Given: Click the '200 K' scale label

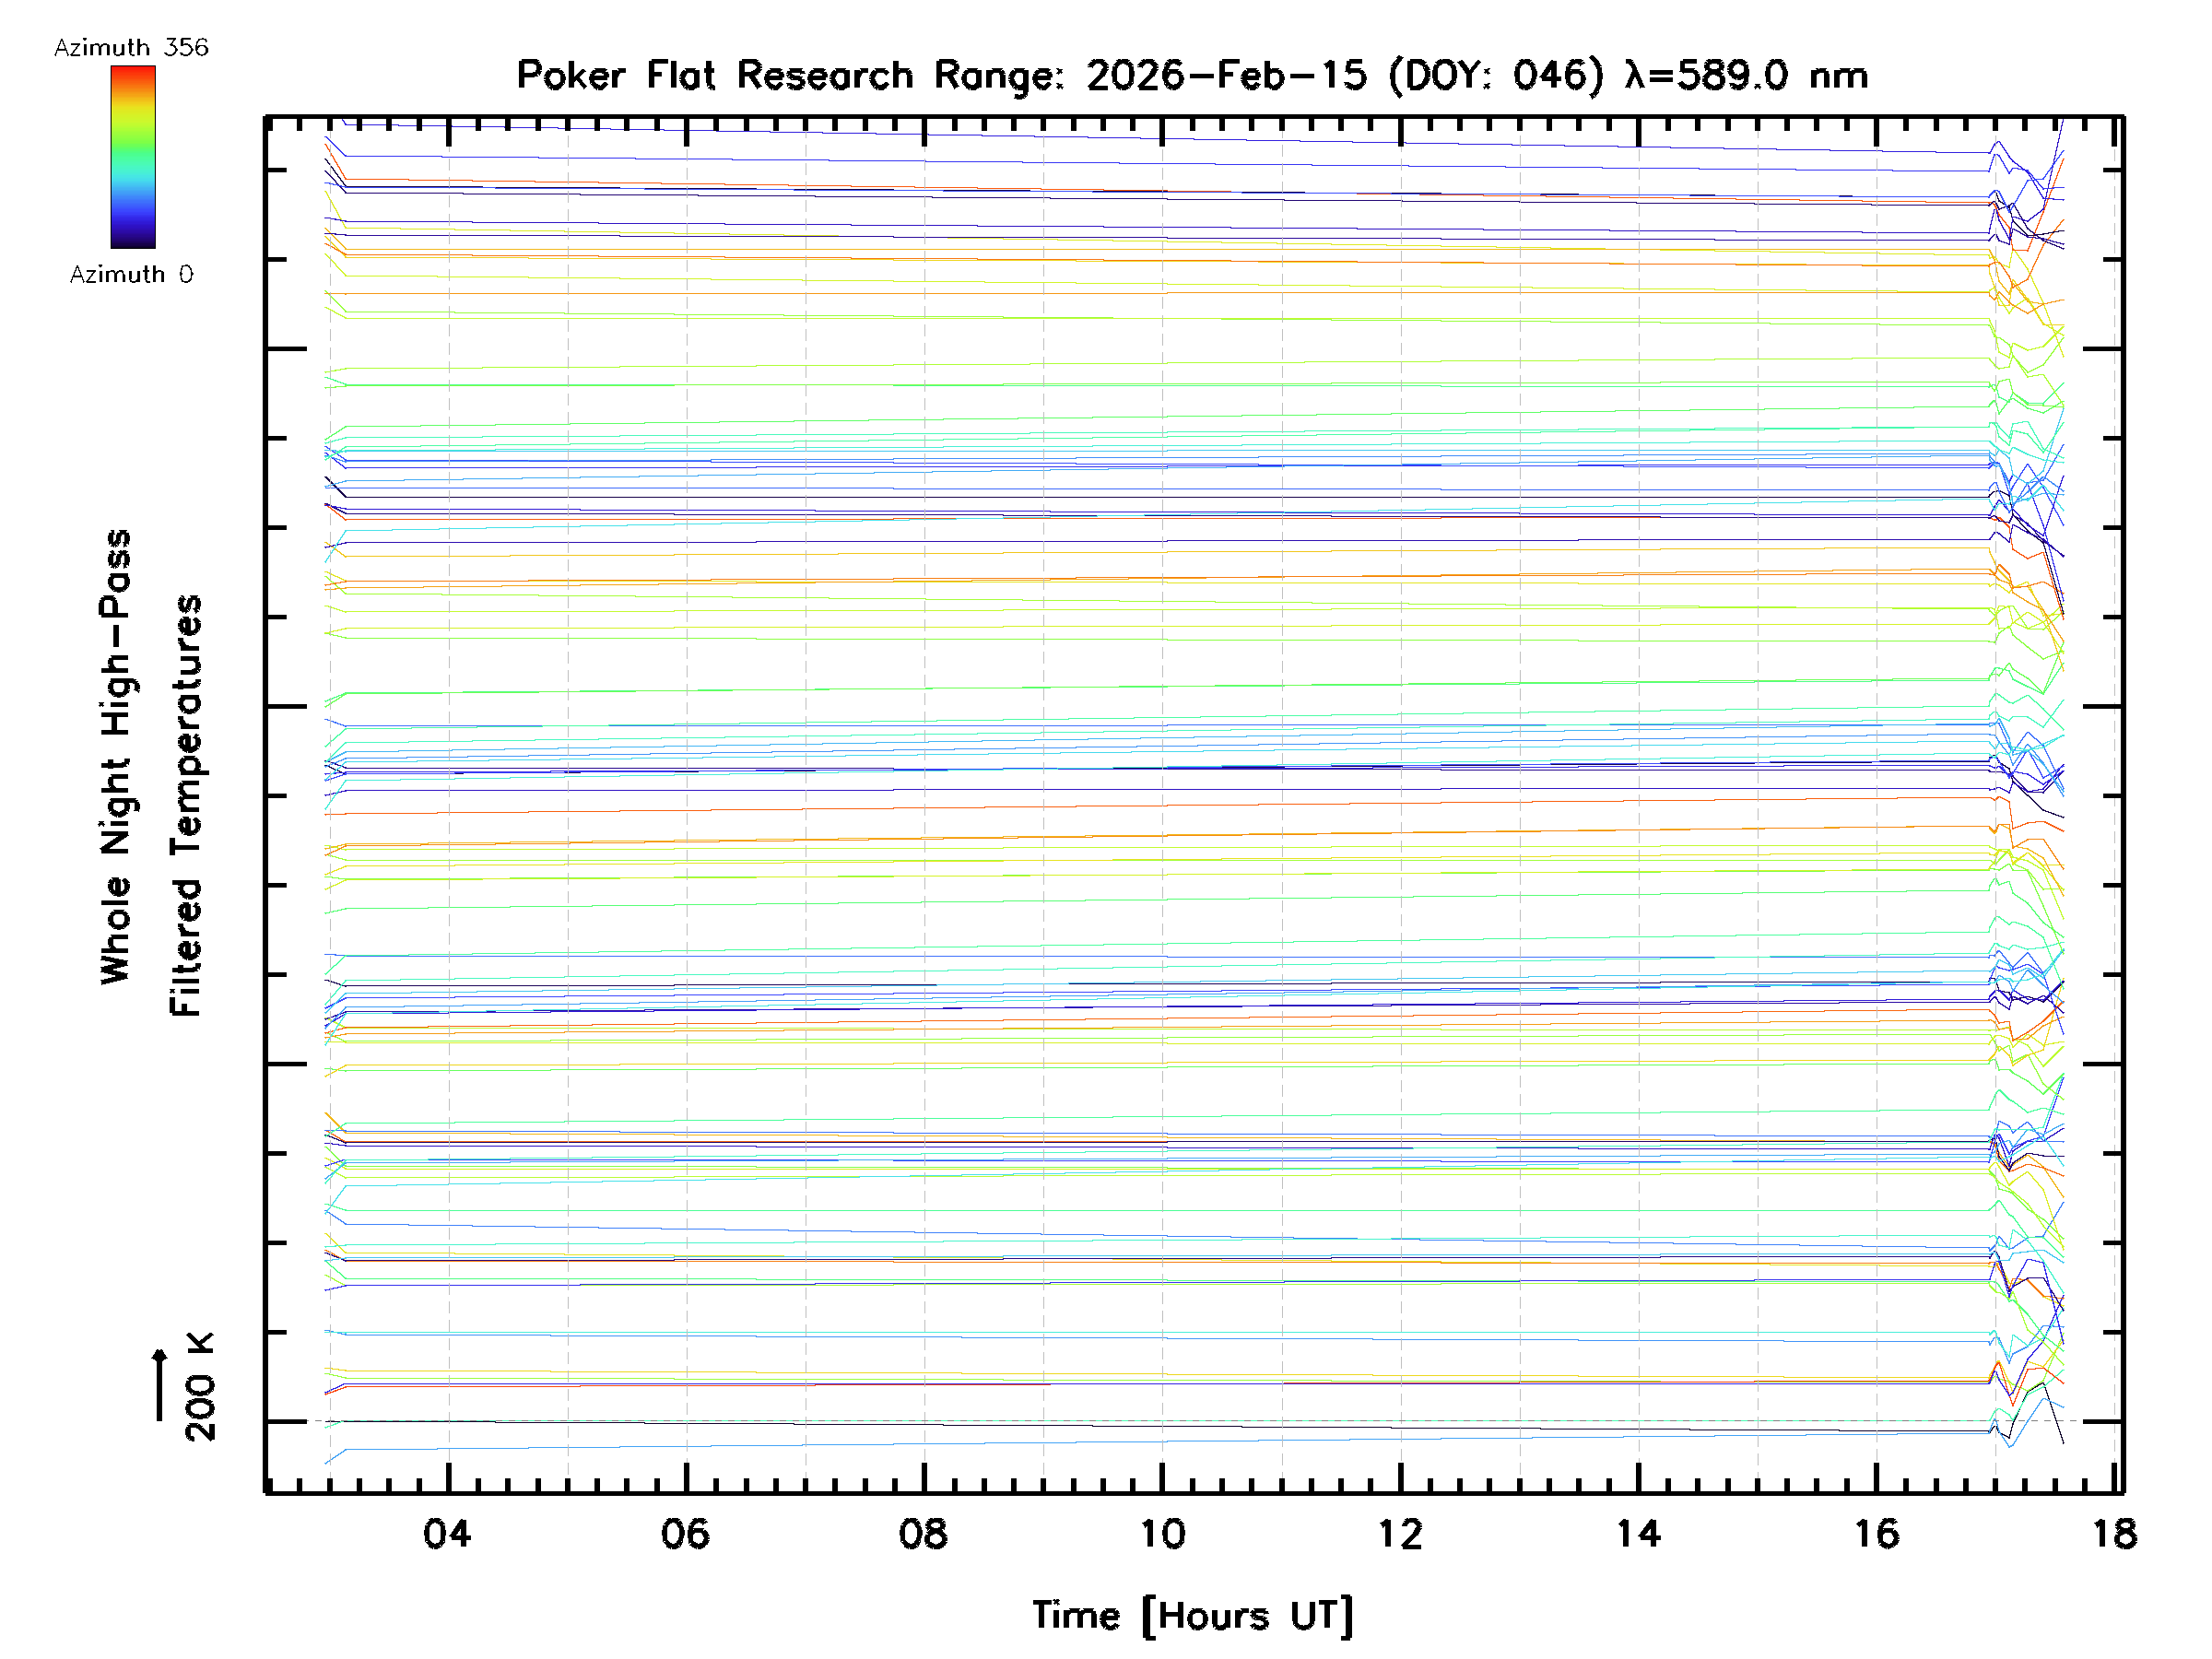Looking at the screenshot, I should pyautogui.click(x=200, y=1386).
